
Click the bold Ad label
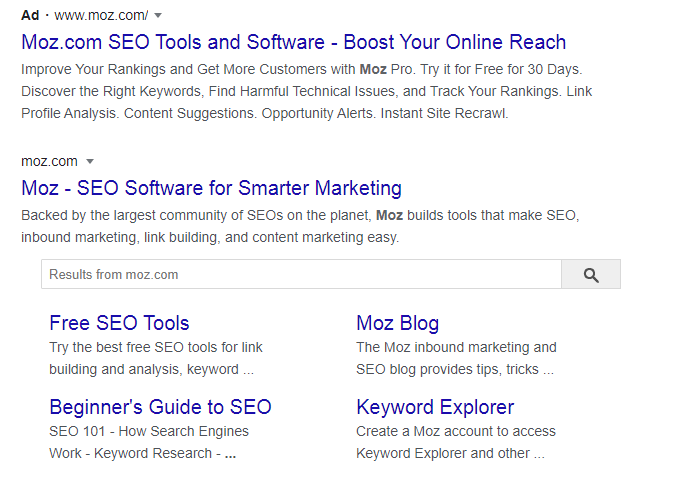[x=30, y=16]
